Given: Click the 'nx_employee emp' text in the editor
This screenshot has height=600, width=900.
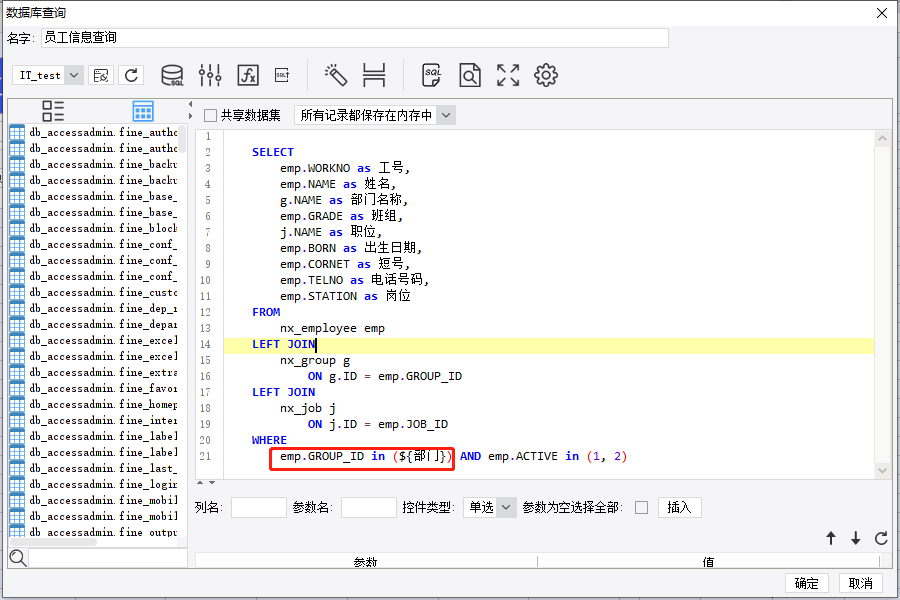Looking at the screenshot, I should [332, 328].
